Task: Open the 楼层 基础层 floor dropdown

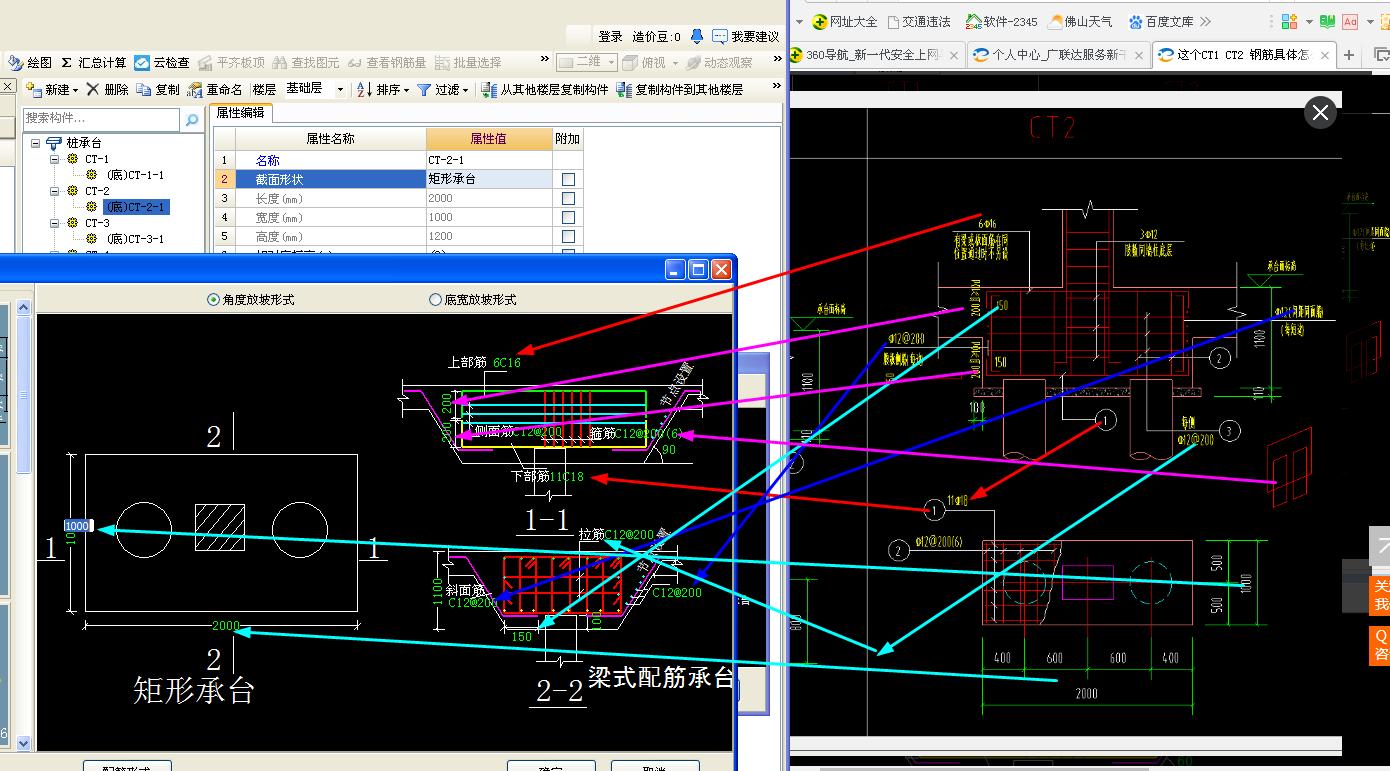Action: (339, 89)
